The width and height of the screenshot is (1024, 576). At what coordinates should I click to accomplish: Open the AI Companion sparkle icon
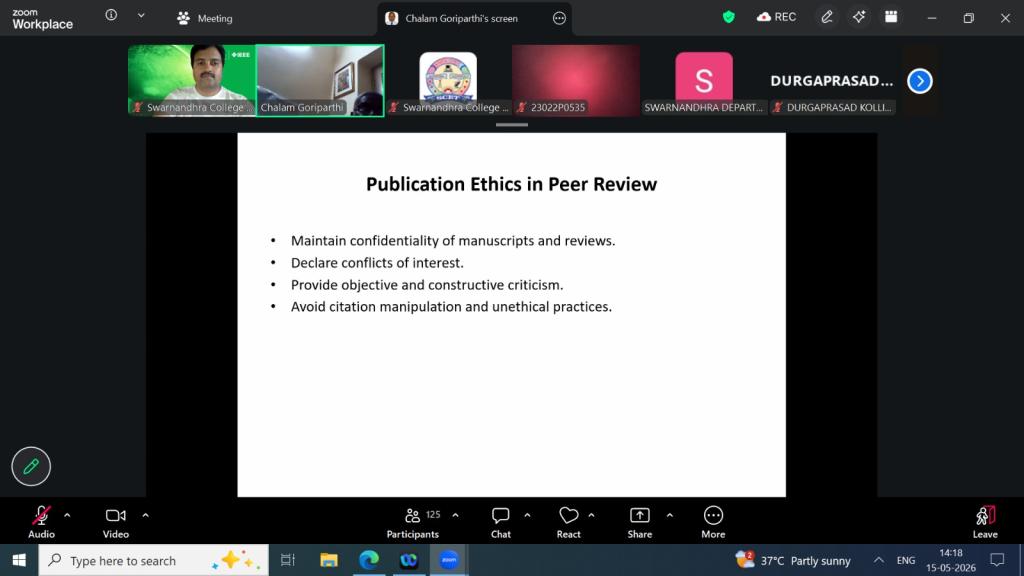click(x=859, y=18)
